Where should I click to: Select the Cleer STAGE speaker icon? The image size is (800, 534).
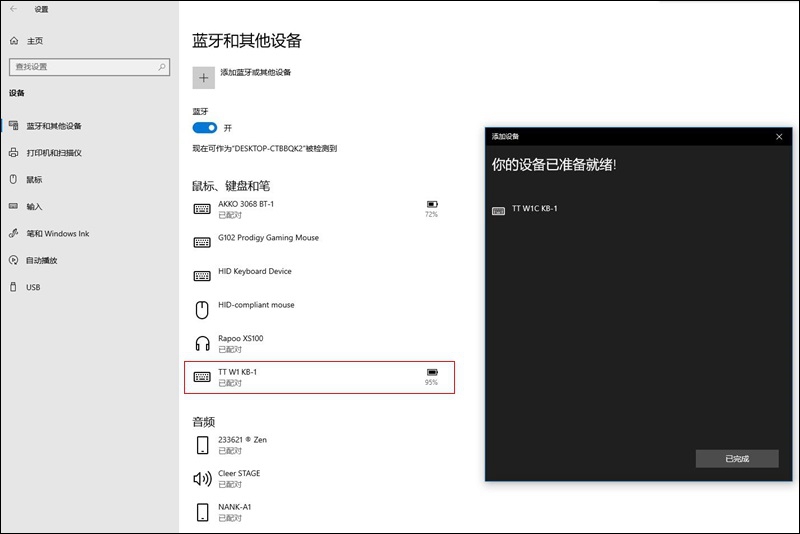point(203,478)
